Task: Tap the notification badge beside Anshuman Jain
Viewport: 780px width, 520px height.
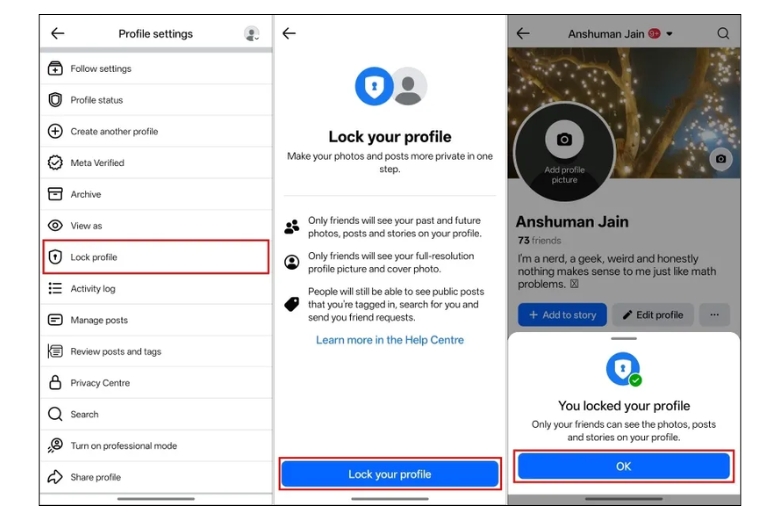Action: point(655,34)
